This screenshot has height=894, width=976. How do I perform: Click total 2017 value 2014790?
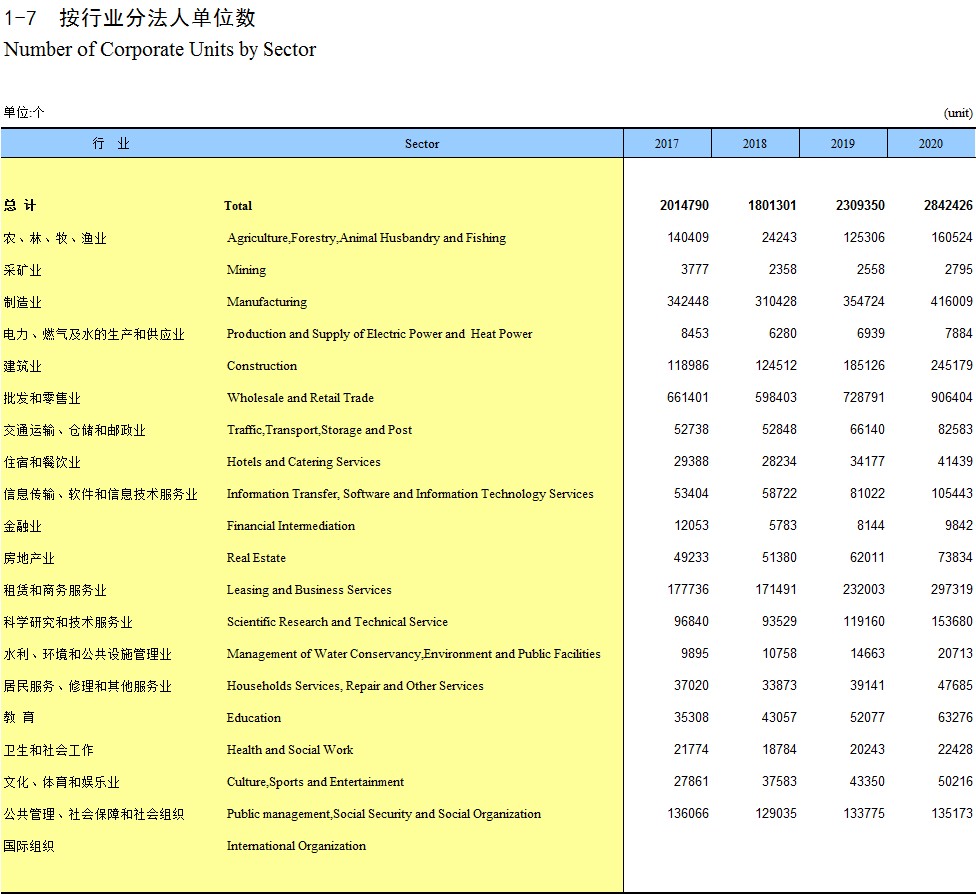point(684,205)
